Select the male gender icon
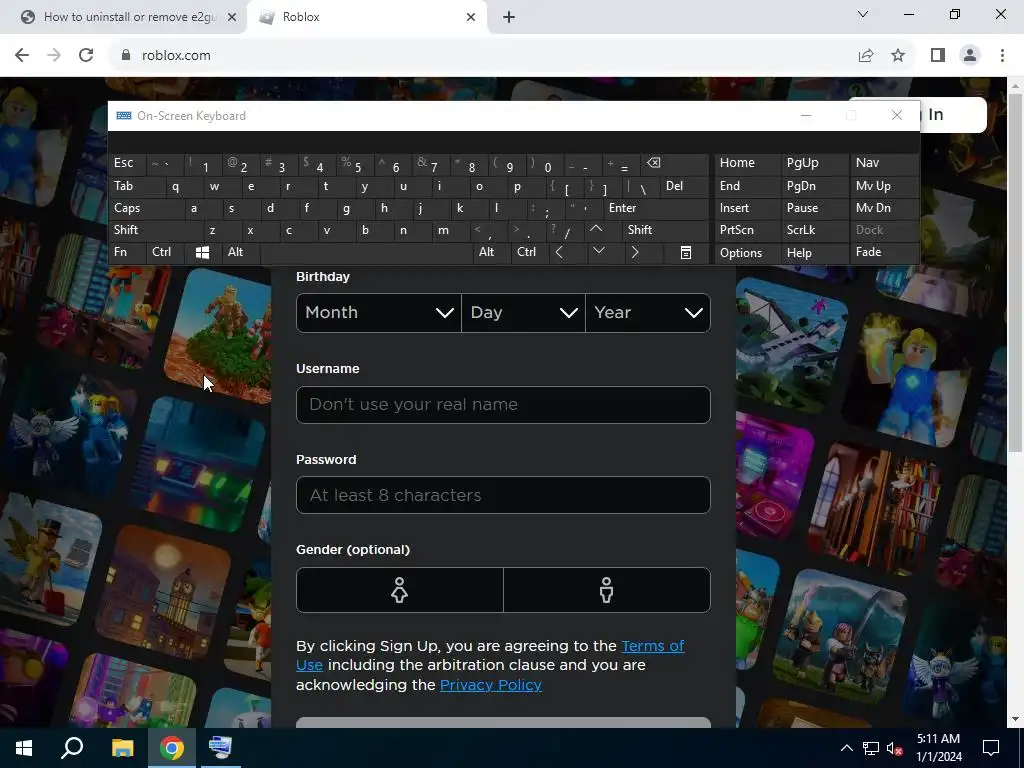 607,590
